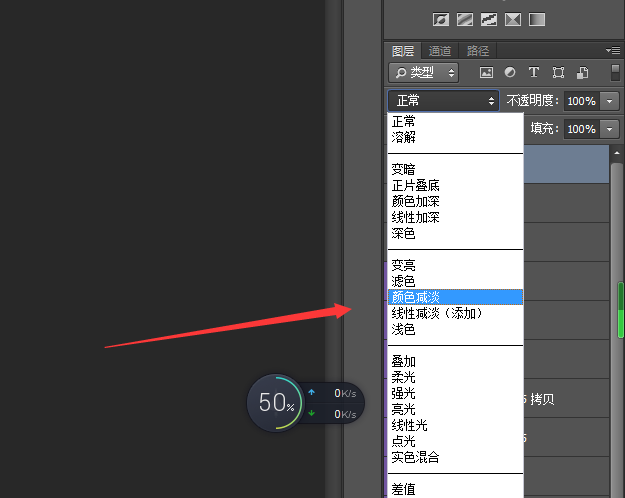Select 变暗 blend mode
Viewport: 625px width, 498px height.
(455, 169)
